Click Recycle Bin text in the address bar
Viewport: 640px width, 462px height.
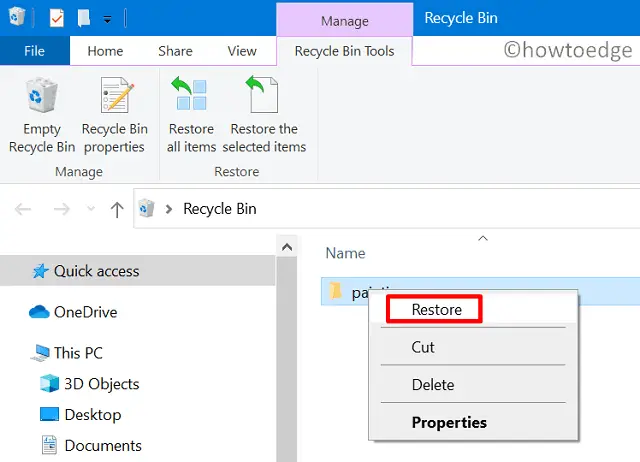pyautogui.click(x=220, y=209)
